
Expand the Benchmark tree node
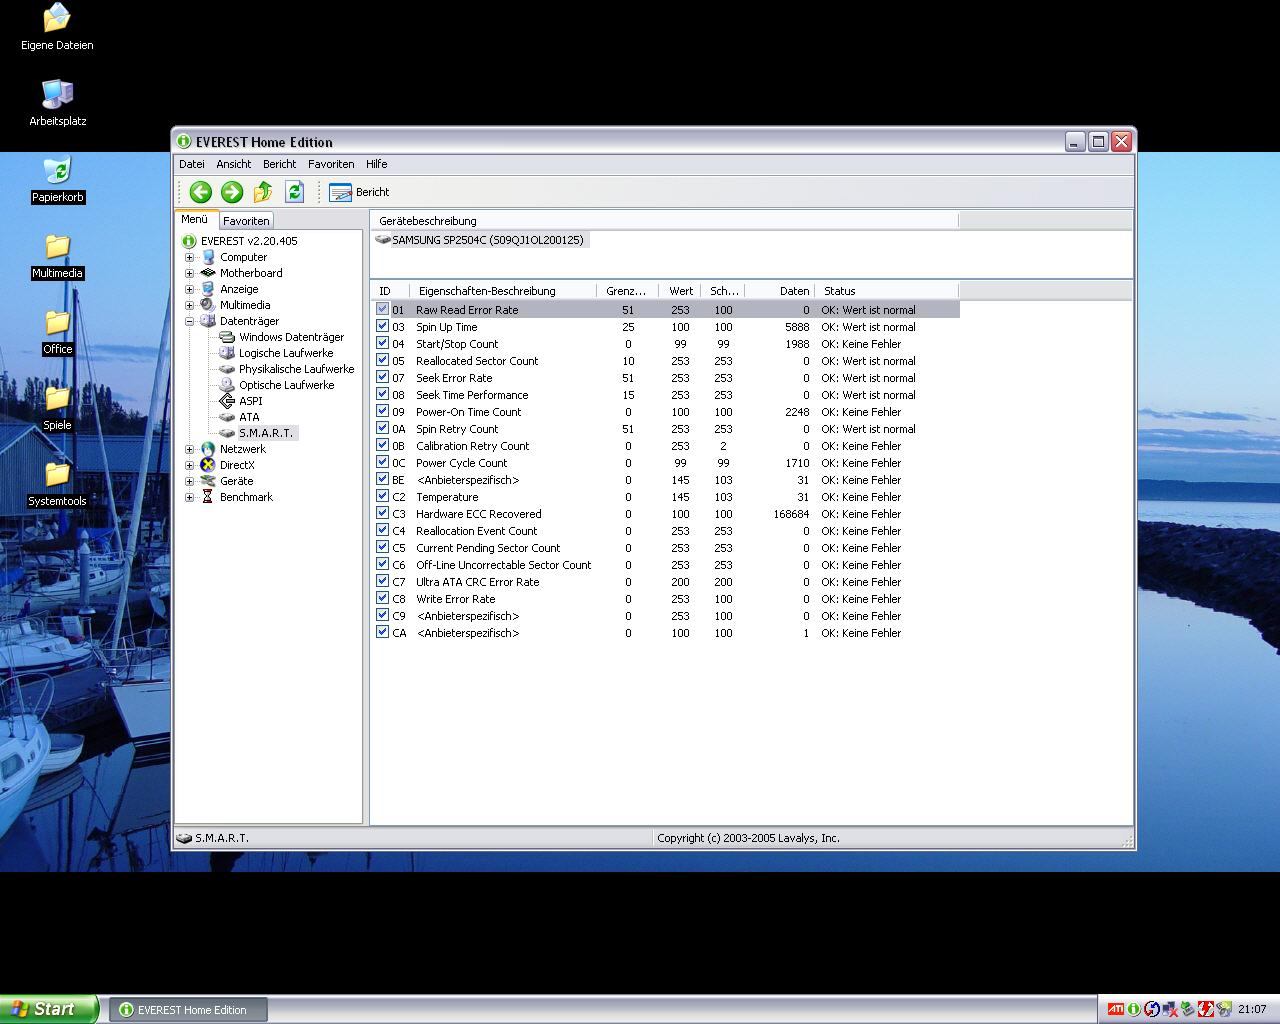coord(189,497)
